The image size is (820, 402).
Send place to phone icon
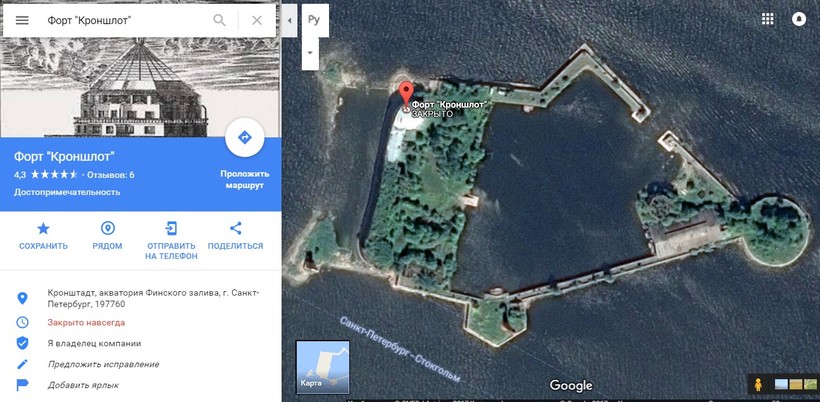pos(171,228)
